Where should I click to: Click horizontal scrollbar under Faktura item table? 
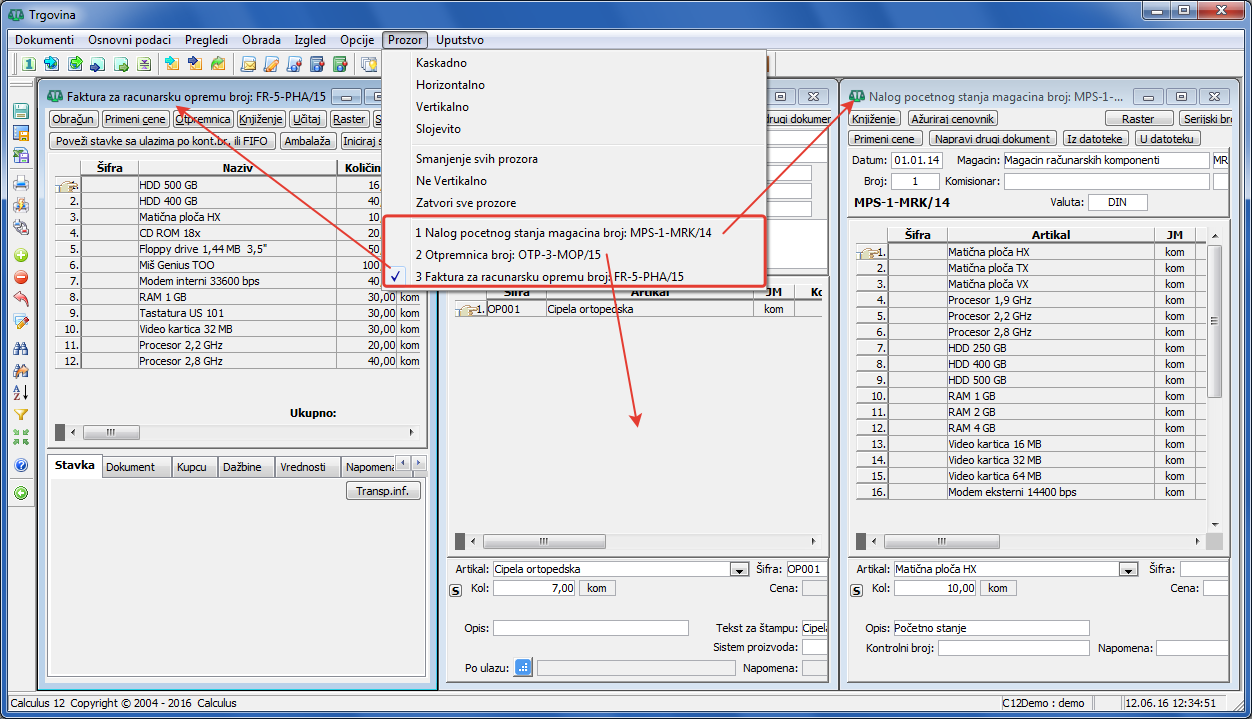point(240,433)
